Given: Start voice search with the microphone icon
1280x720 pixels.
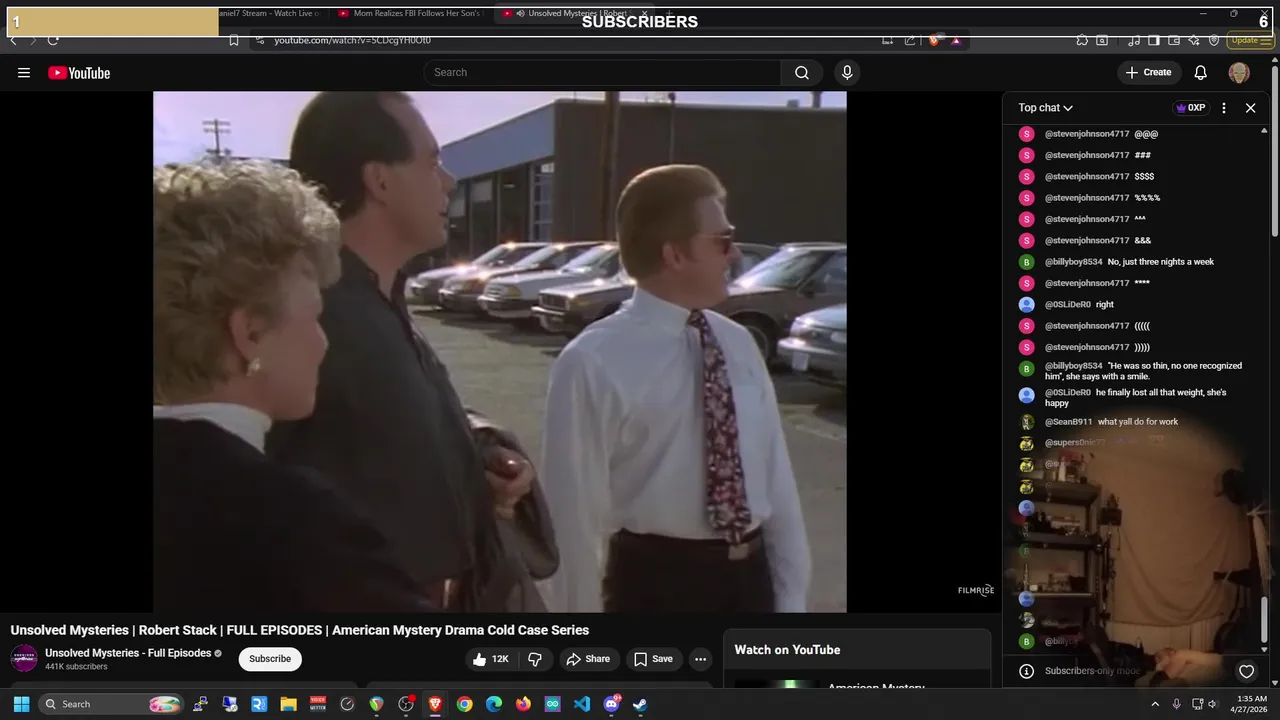Looking at the screenshot, I should point(847,72).
